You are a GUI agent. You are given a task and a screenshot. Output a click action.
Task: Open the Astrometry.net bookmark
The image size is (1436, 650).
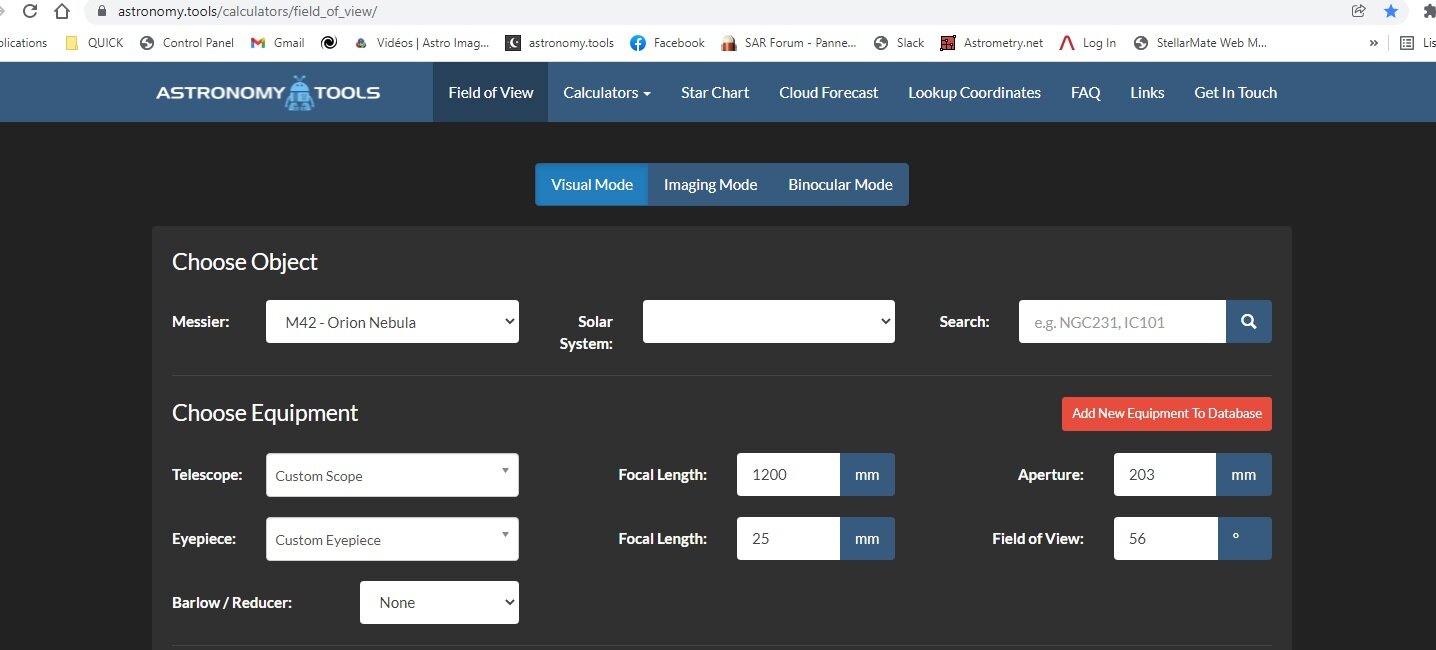pyautogui.click(x=992, y=43)
